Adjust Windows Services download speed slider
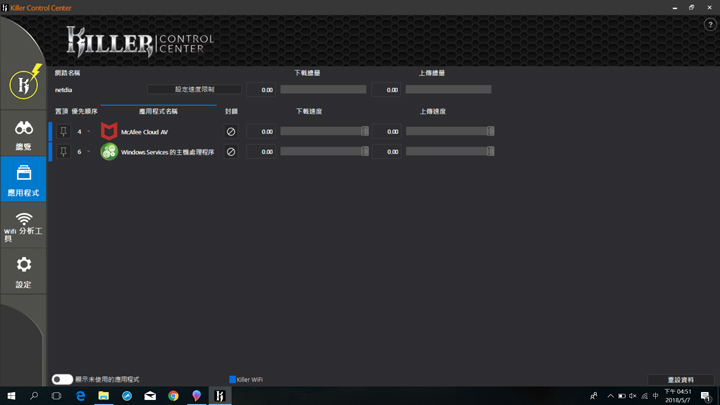 pos(365,151)
